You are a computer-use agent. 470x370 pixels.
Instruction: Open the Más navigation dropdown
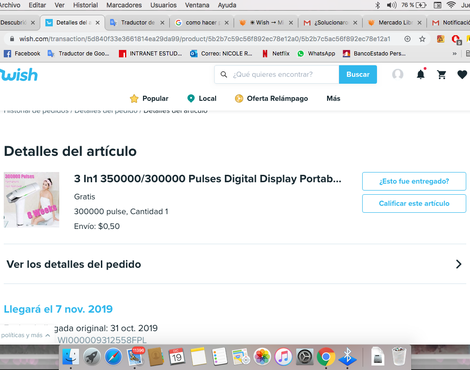(x=333, y=99)
